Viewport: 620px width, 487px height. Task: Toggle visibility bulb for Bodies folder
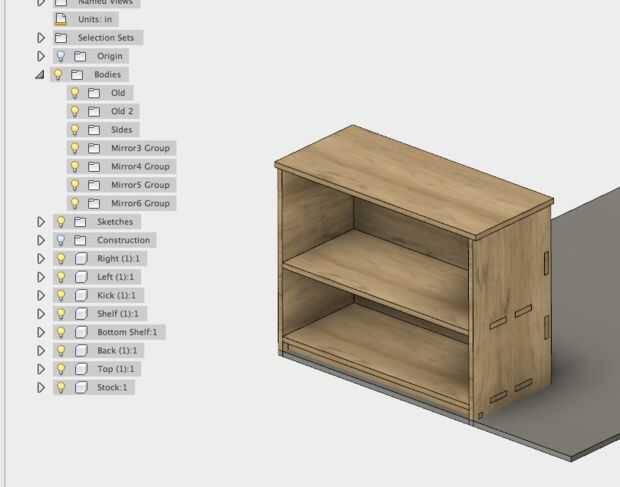(58, 74)
